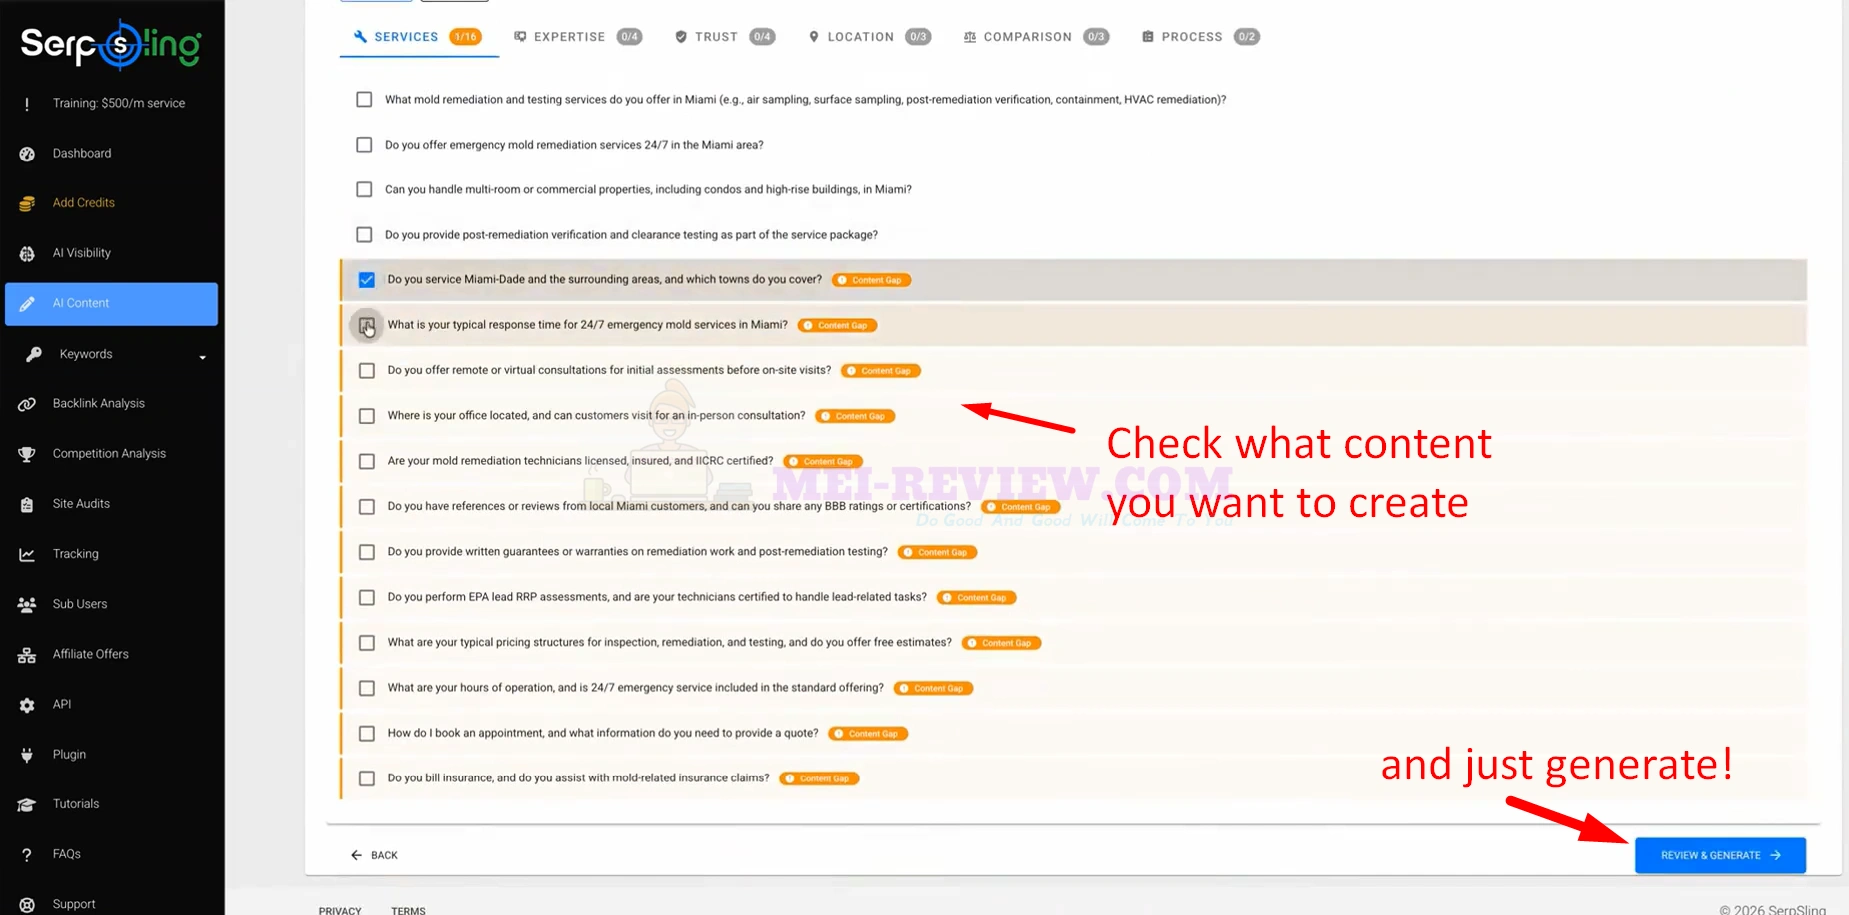Expand the Keywords sidebar menu arrow
The image size is (1849, 915).
tap(202, 357)
